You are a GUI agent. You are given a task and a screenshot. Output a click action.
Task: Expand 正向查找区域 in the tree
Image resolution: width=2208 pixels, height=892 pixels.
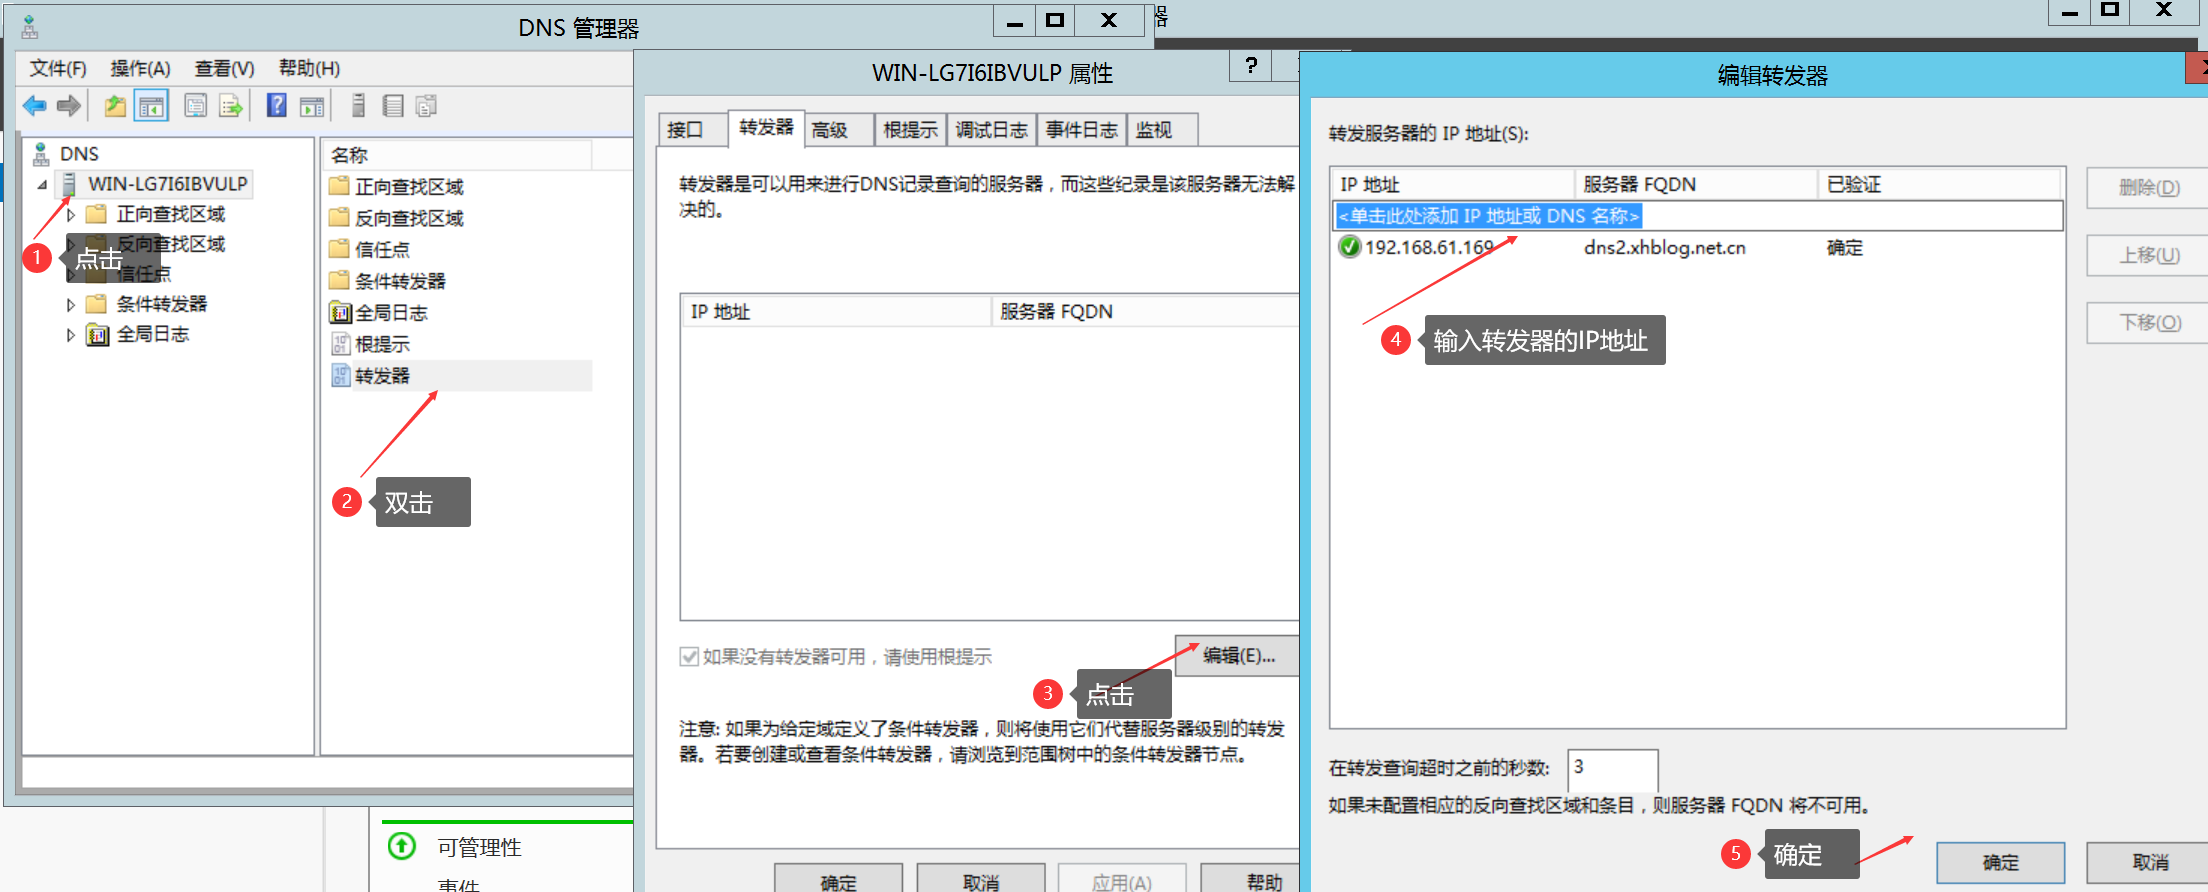click(71, 215)
